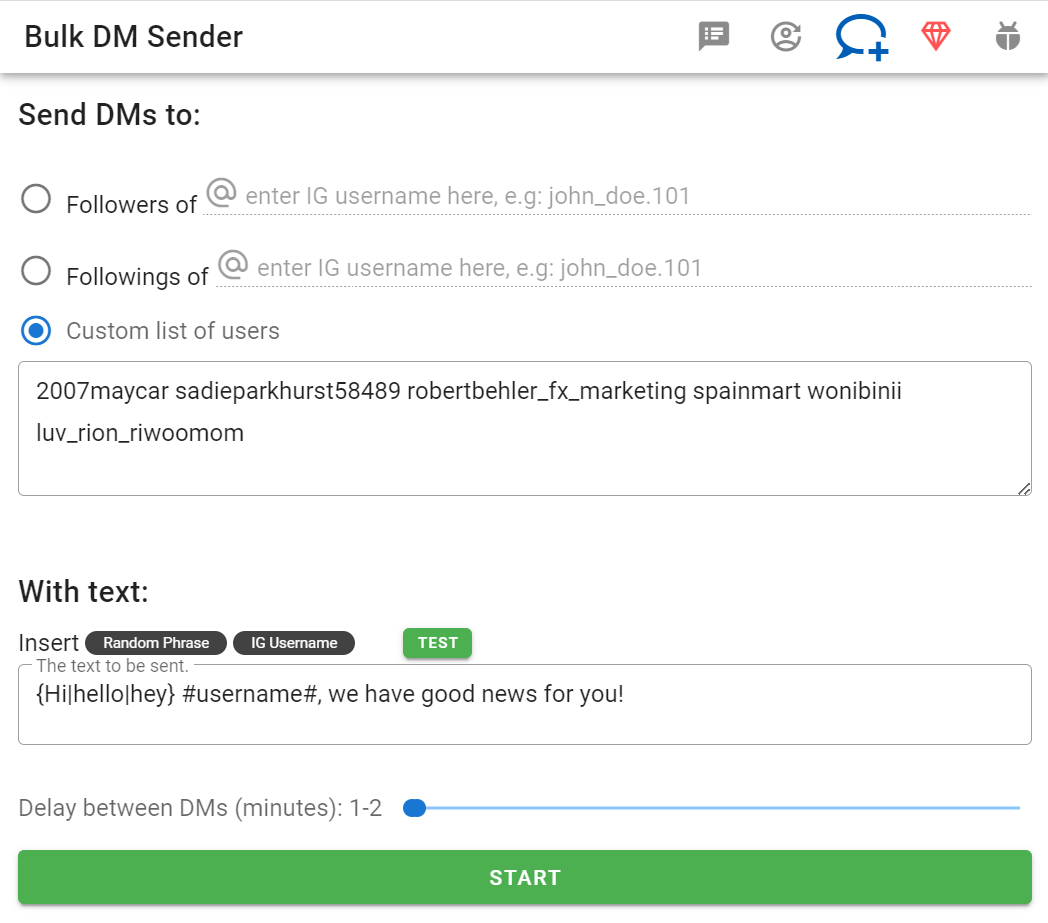Open the message list icon in header
1048x923 pixels.
click(713, 36)
